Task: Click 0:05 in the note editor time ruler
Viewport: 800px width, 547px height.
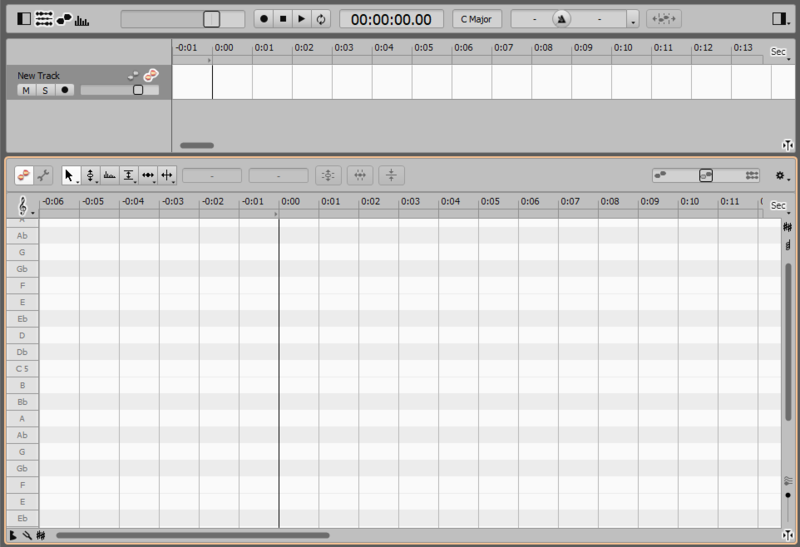Action: point(490,202)
